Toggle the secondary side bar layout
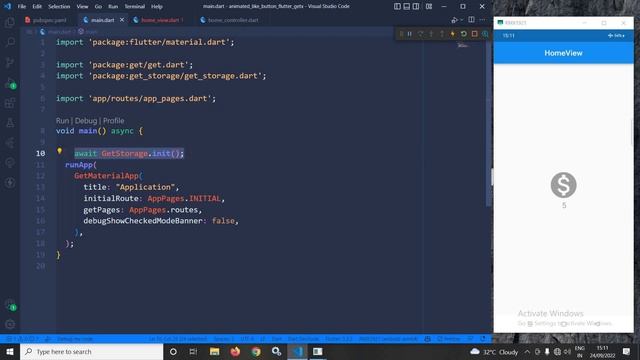Screen dimensions: 640x360 (x=416, y=6)
